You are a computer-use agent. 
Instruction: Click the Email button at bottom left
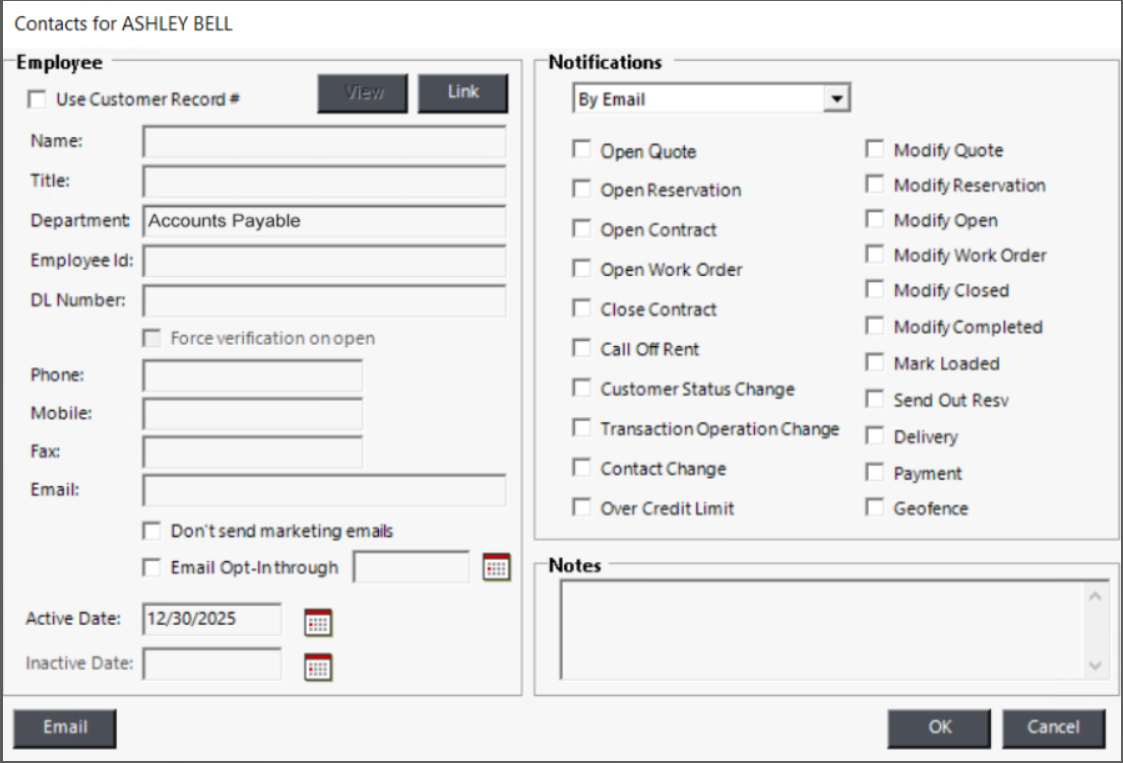point(65,728)
